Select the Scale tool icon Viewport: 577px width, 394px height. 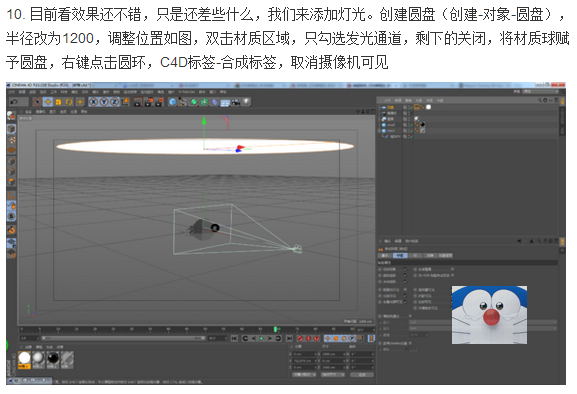[58, 102]
